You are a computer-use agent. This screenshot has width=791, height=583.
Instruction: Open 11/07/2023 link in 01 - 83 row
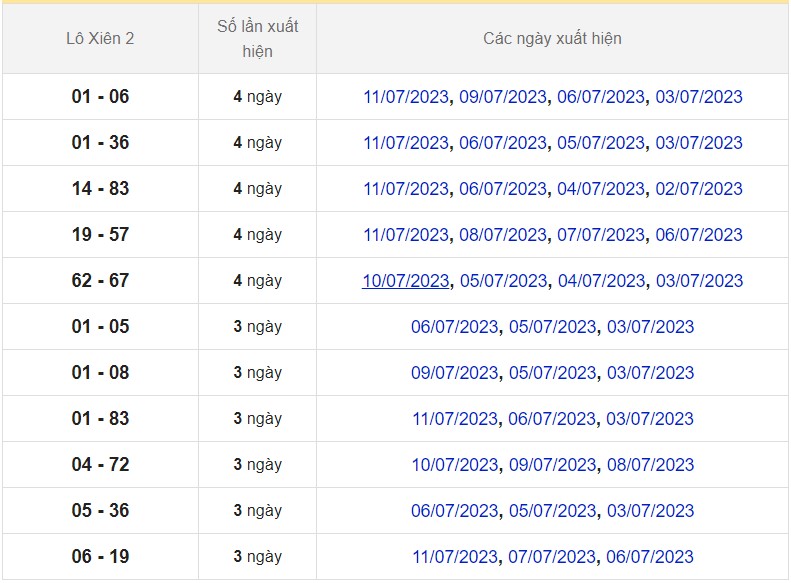pos(454,419)
